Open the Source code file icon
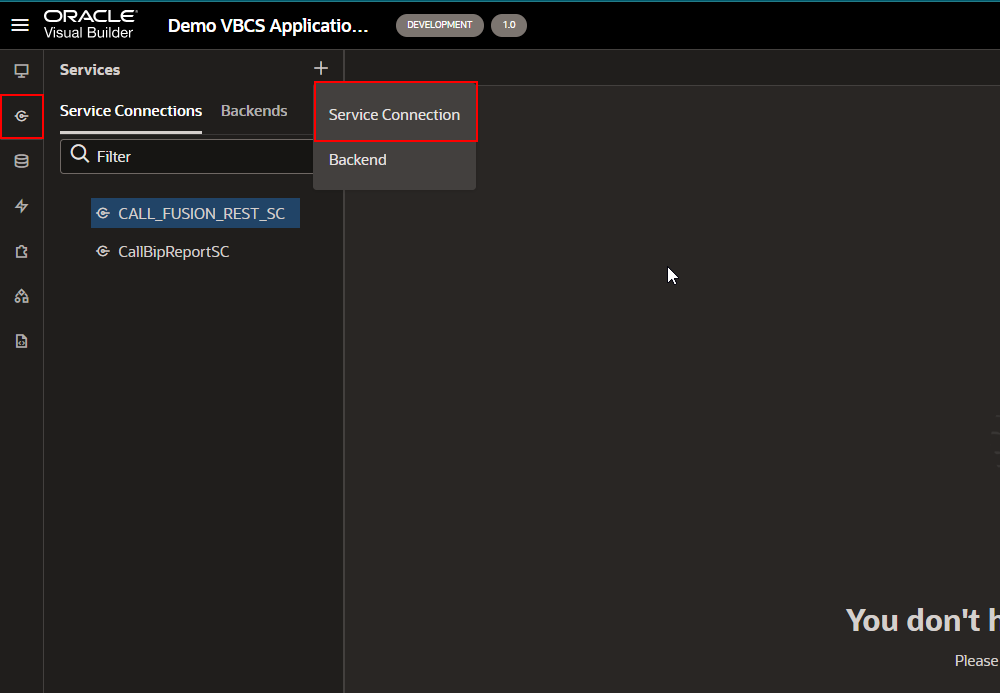Image resolution: width=1000 pixels, height=693 pixels. (x=22, y=341)
